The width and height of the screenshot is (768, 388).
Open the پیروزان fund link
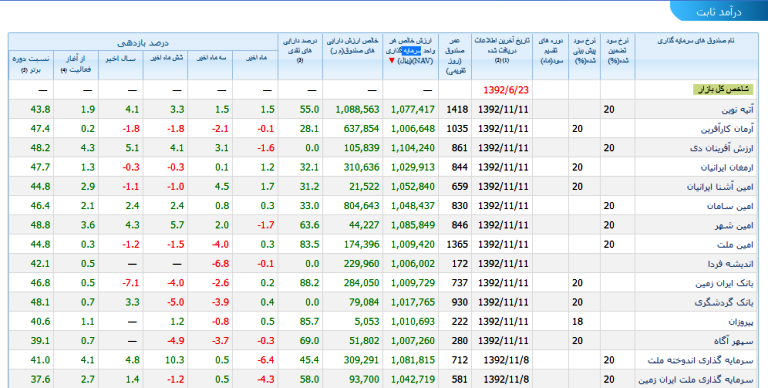click(x=741, y=322)
